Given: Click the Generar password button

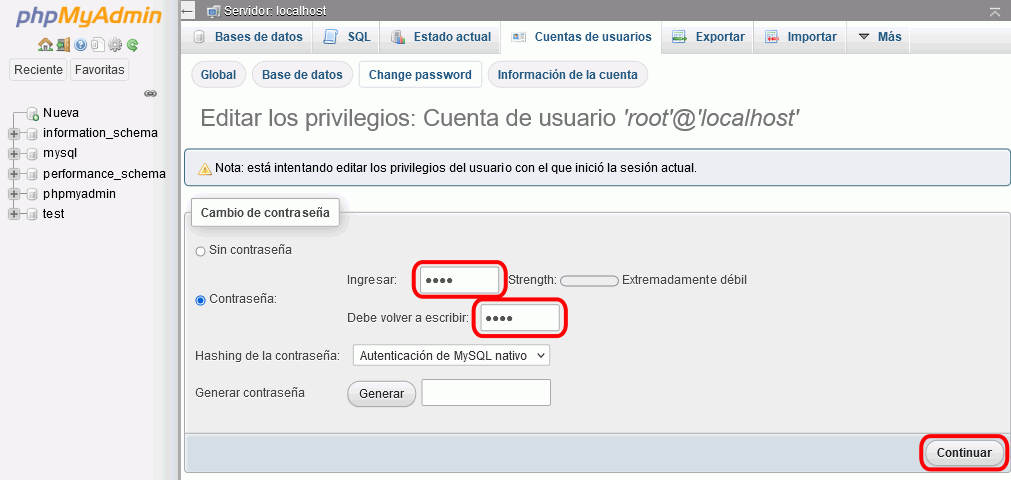Looking at the screenshot, I should tap(382, 394).
